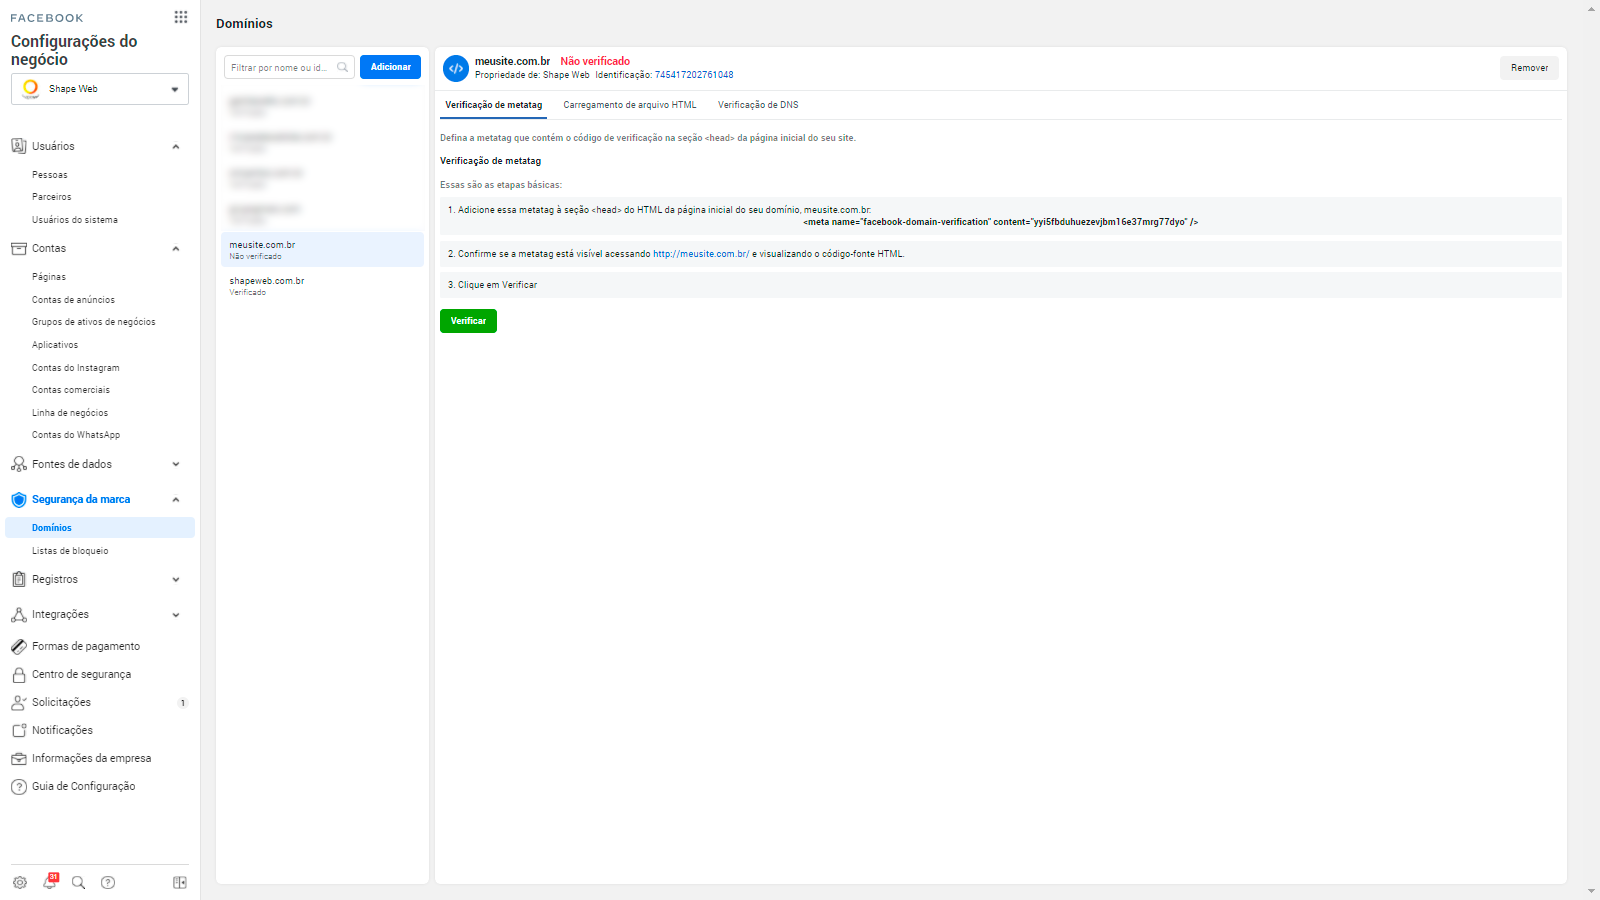
Task: Focus the Filtrar por nome ou id field
Action: tap(289, 67)
